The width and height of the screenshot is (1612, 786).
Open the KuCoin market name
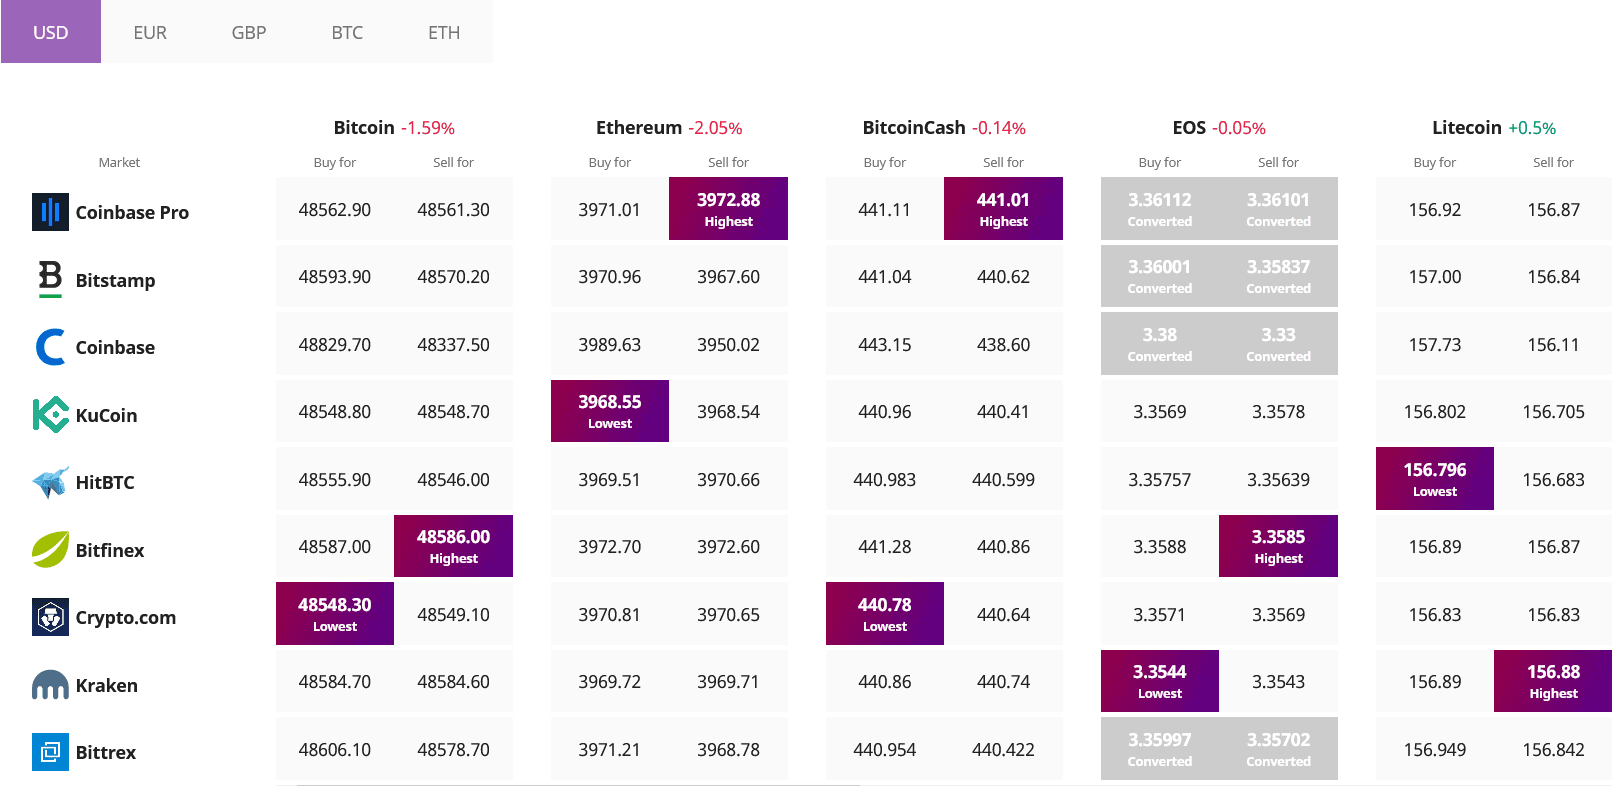tap(106, 415)
